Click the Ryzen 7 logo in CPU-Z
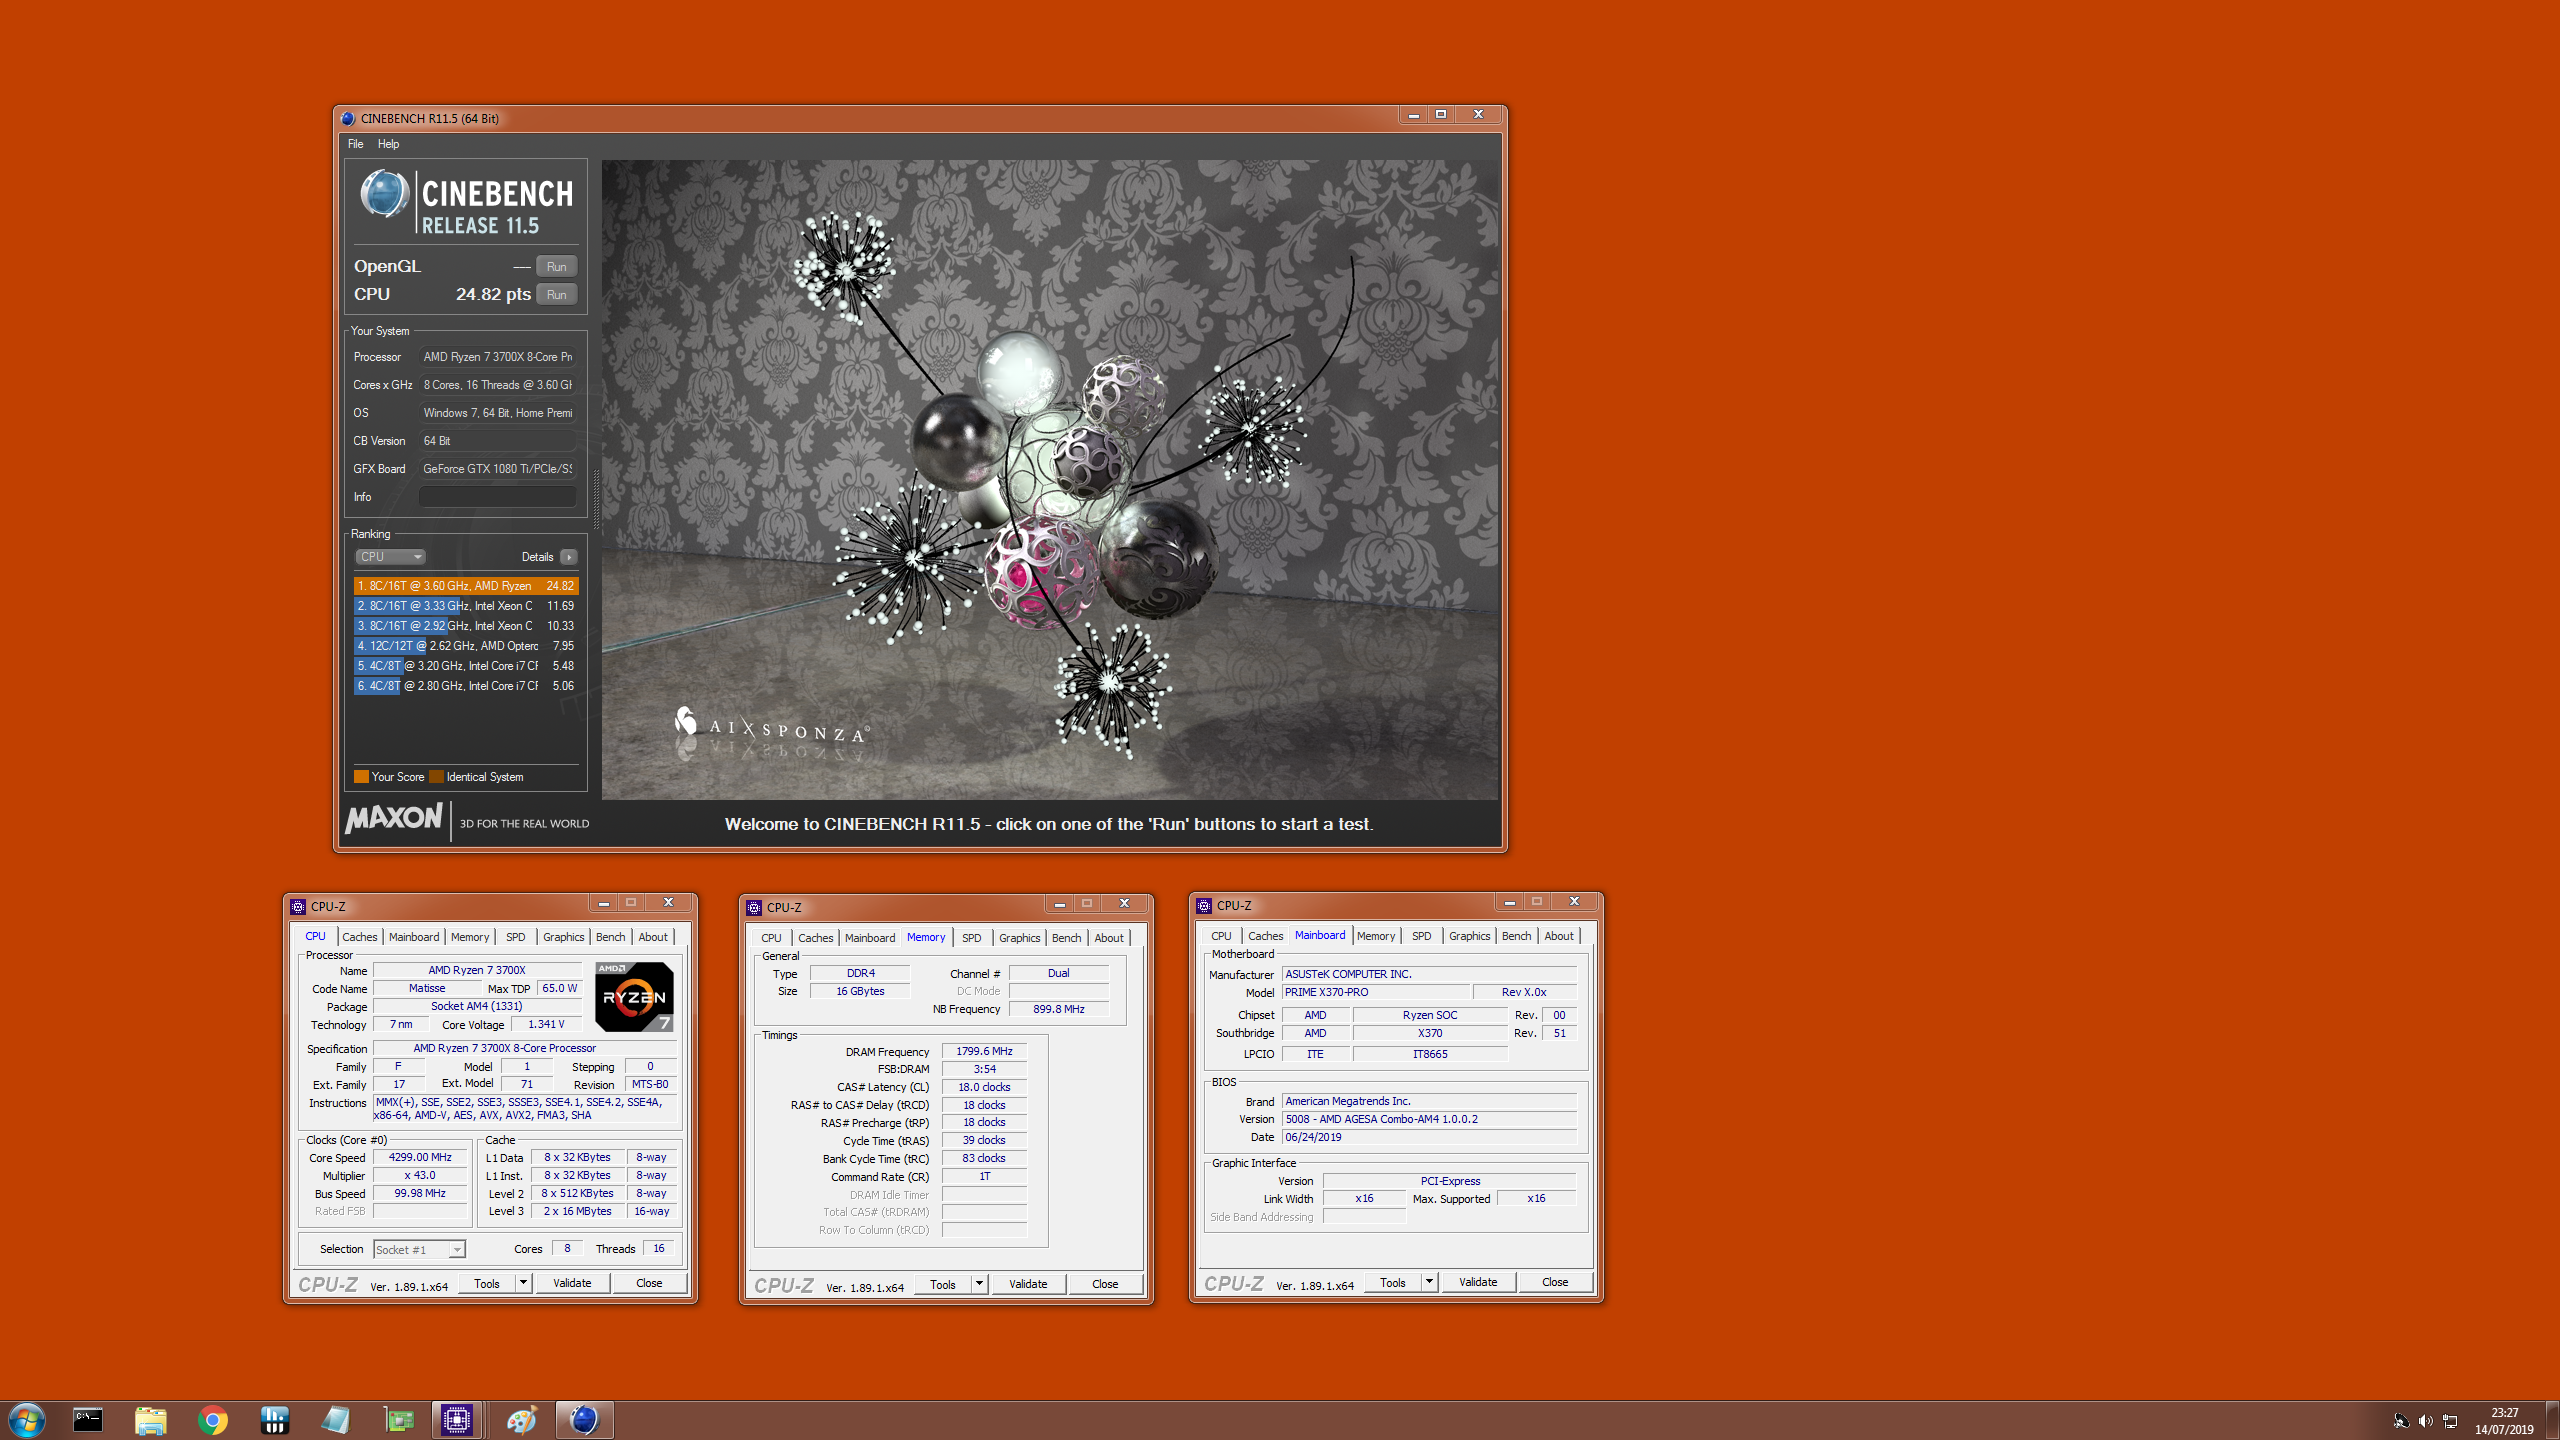This screenshot has width=2560, height=1440. point(634,996)
